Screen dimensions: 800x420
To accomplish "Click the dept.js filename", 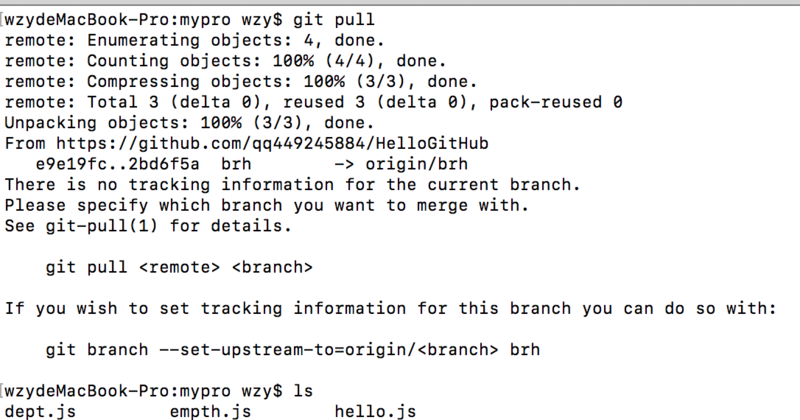I will 40,411.
